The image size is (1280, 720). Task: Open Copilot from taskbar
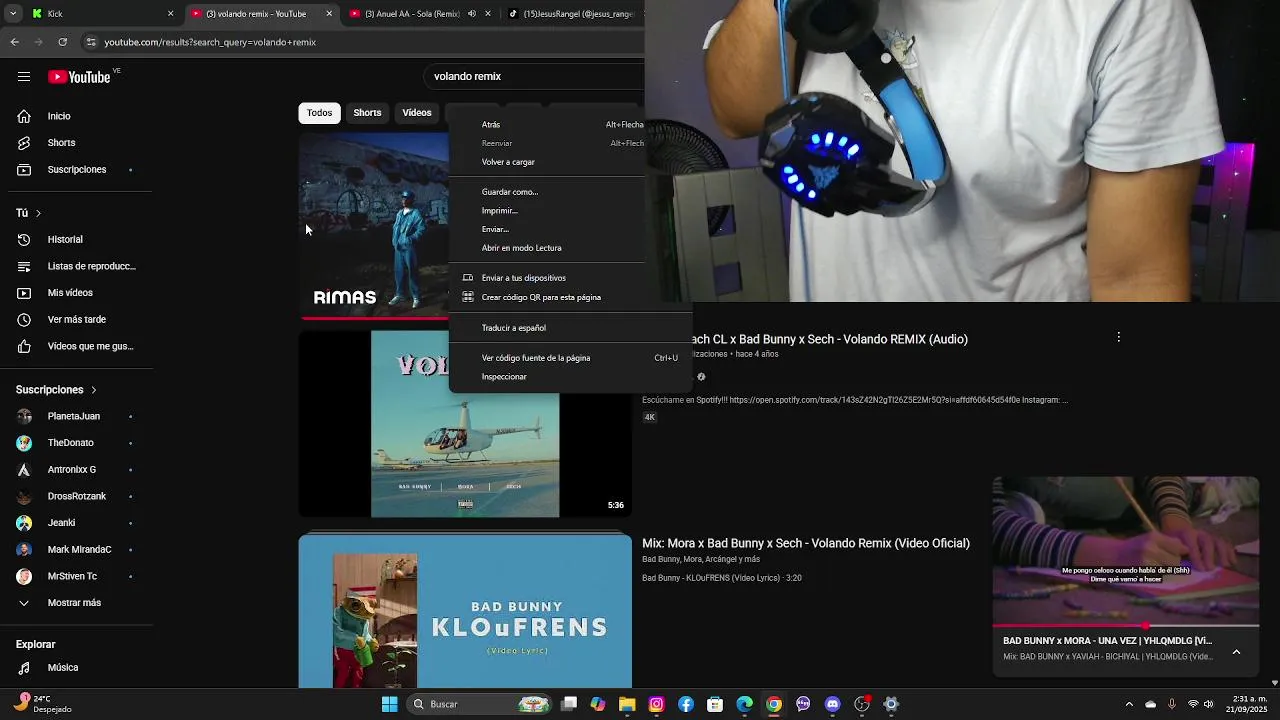tap(598, 704)
